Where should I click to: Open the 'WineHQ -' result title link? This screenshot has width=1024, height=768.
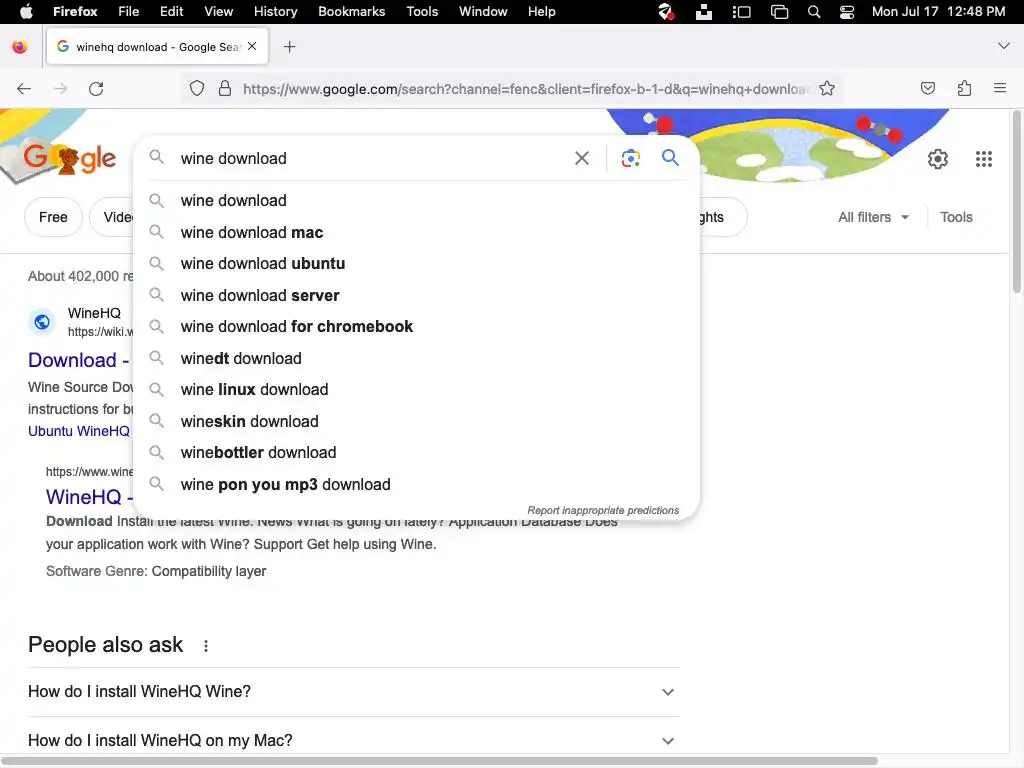(89, 497)
